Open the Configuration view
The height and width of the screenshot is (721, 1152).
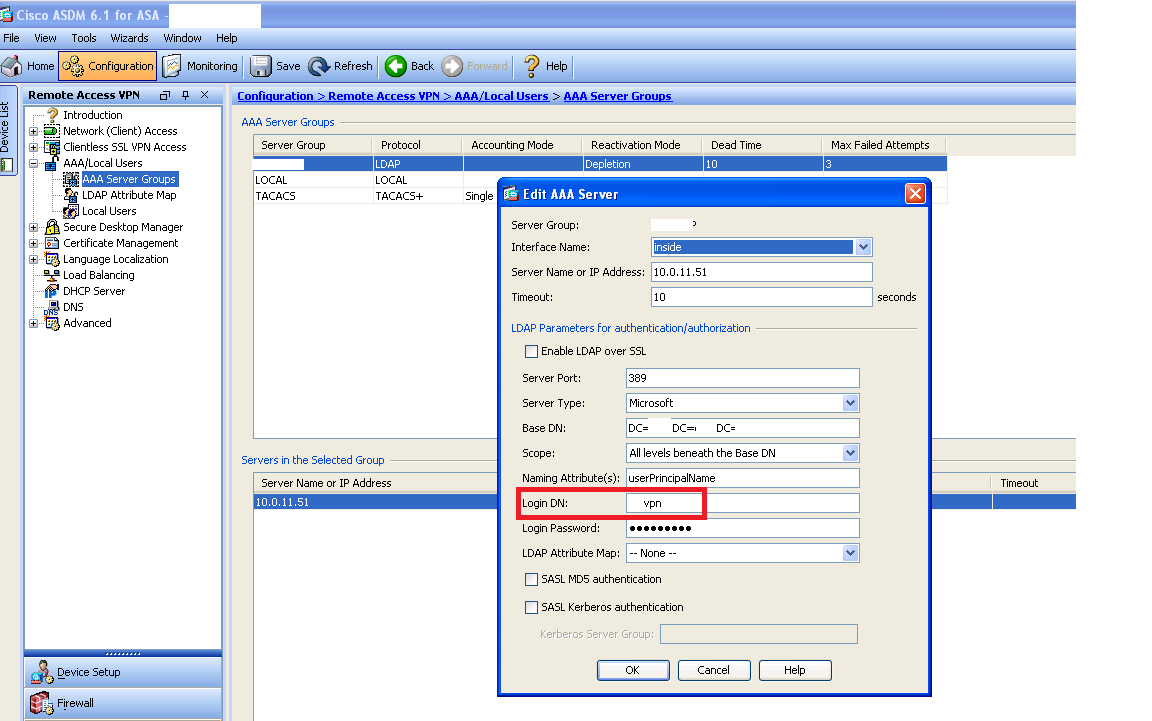tap(107, 66)
